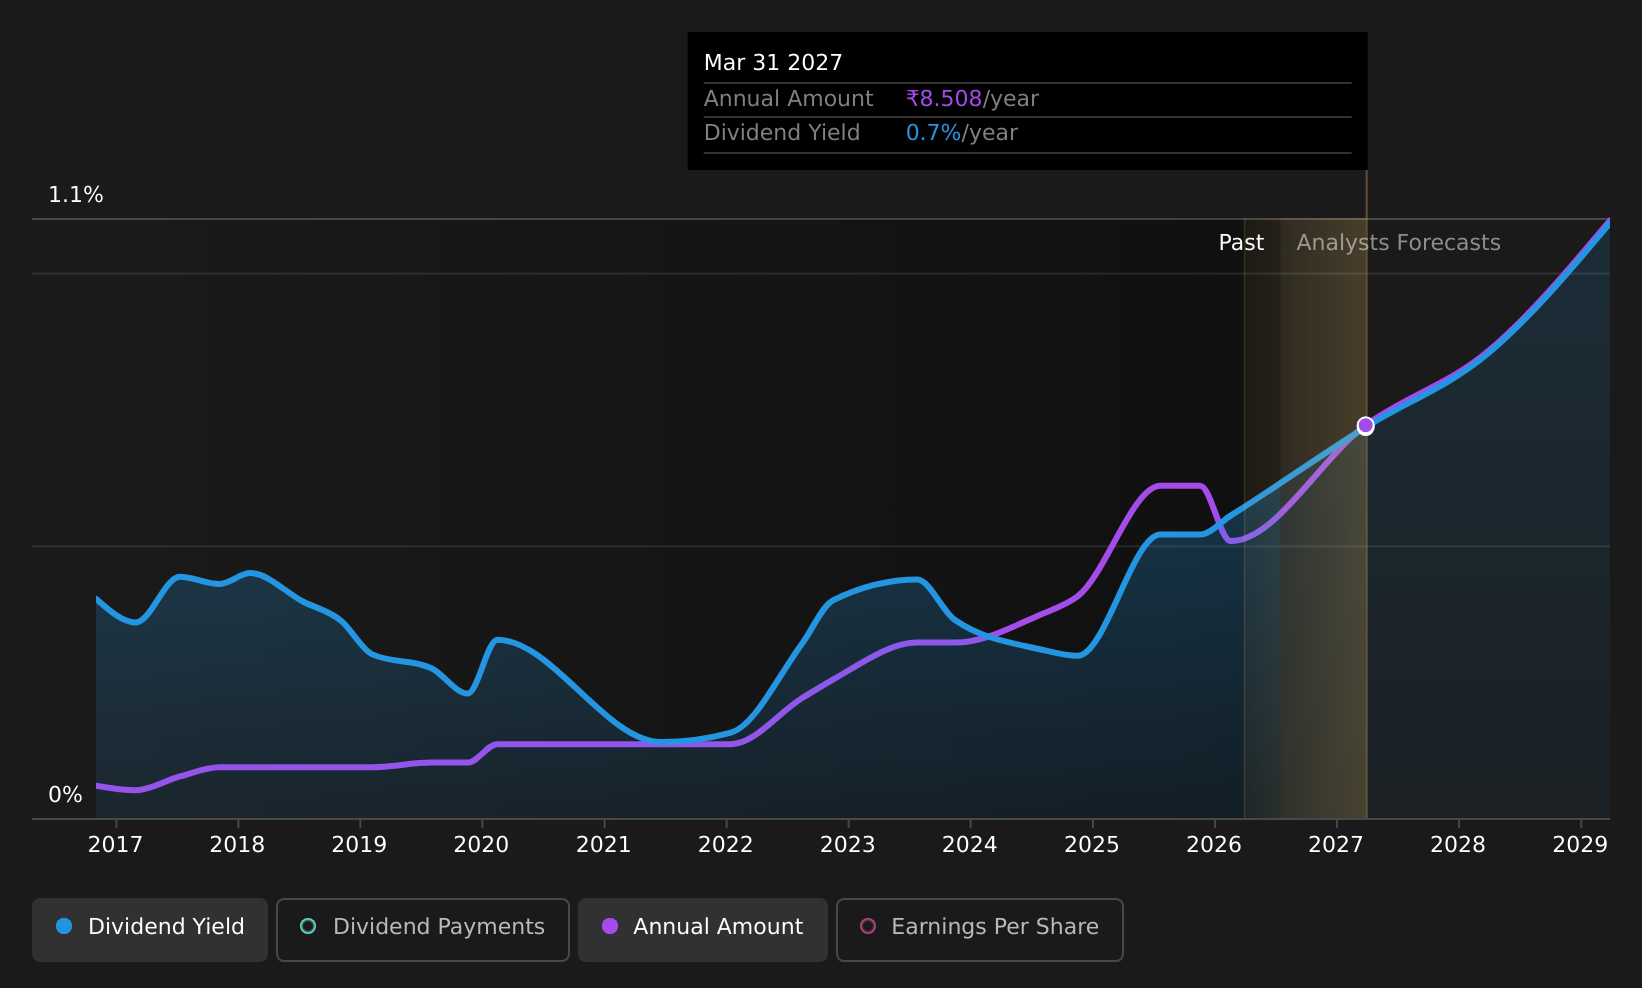Click the 0% y-axis label
Screen dimensions: 1642x988
click(65, 795)
